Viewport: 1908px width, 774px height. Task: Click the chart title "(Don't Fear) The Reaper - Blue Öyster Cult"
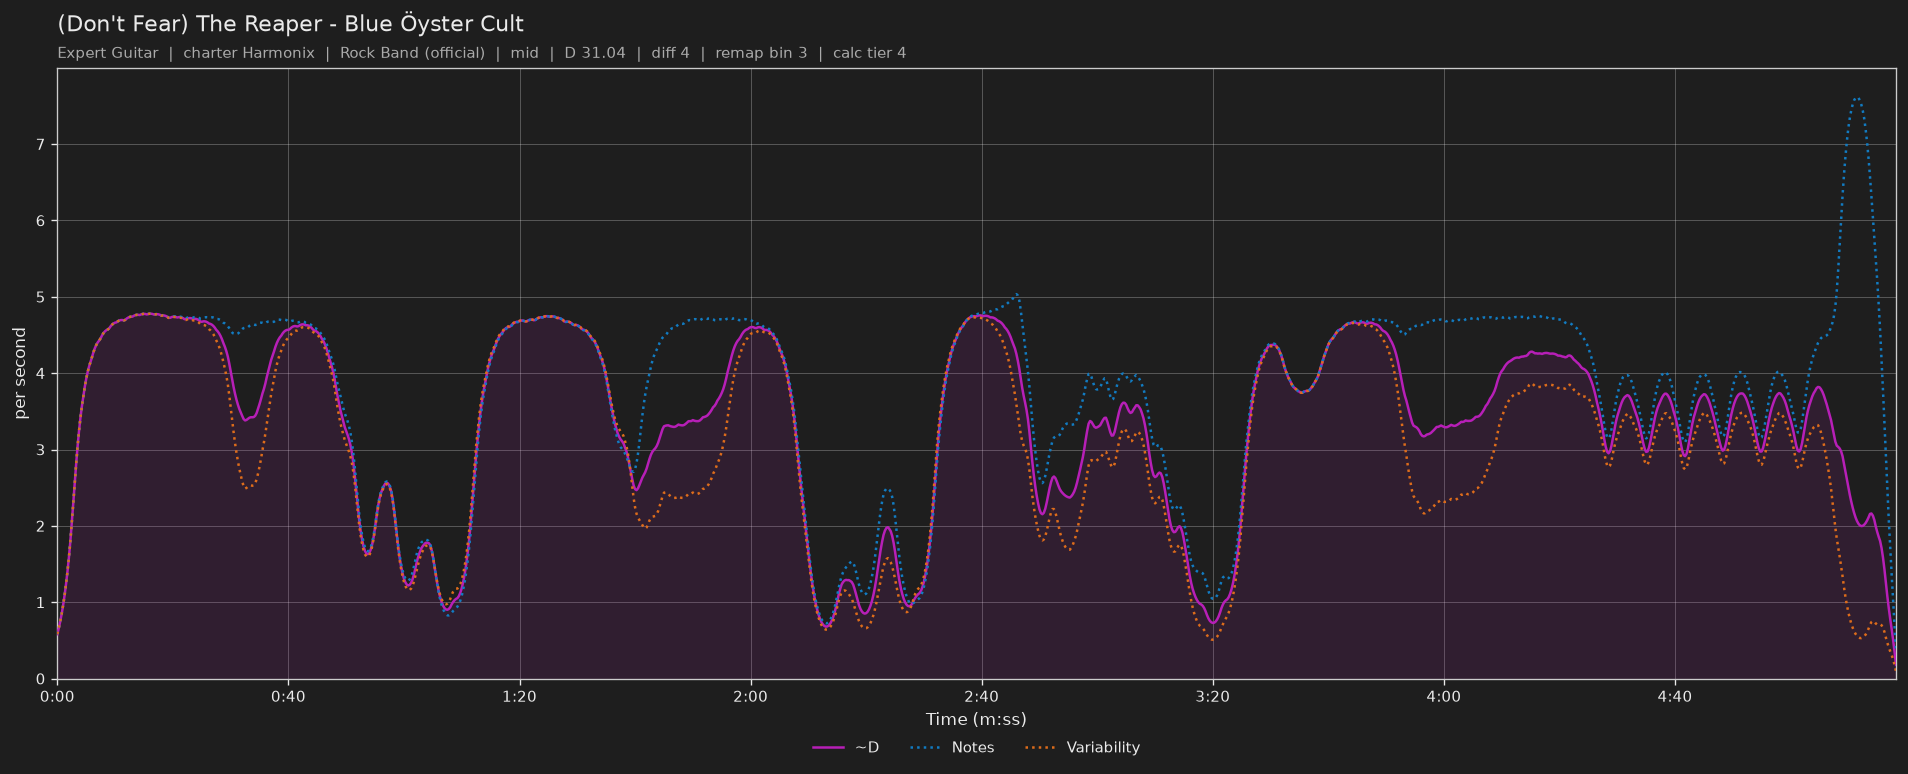(x=291, y=24)
